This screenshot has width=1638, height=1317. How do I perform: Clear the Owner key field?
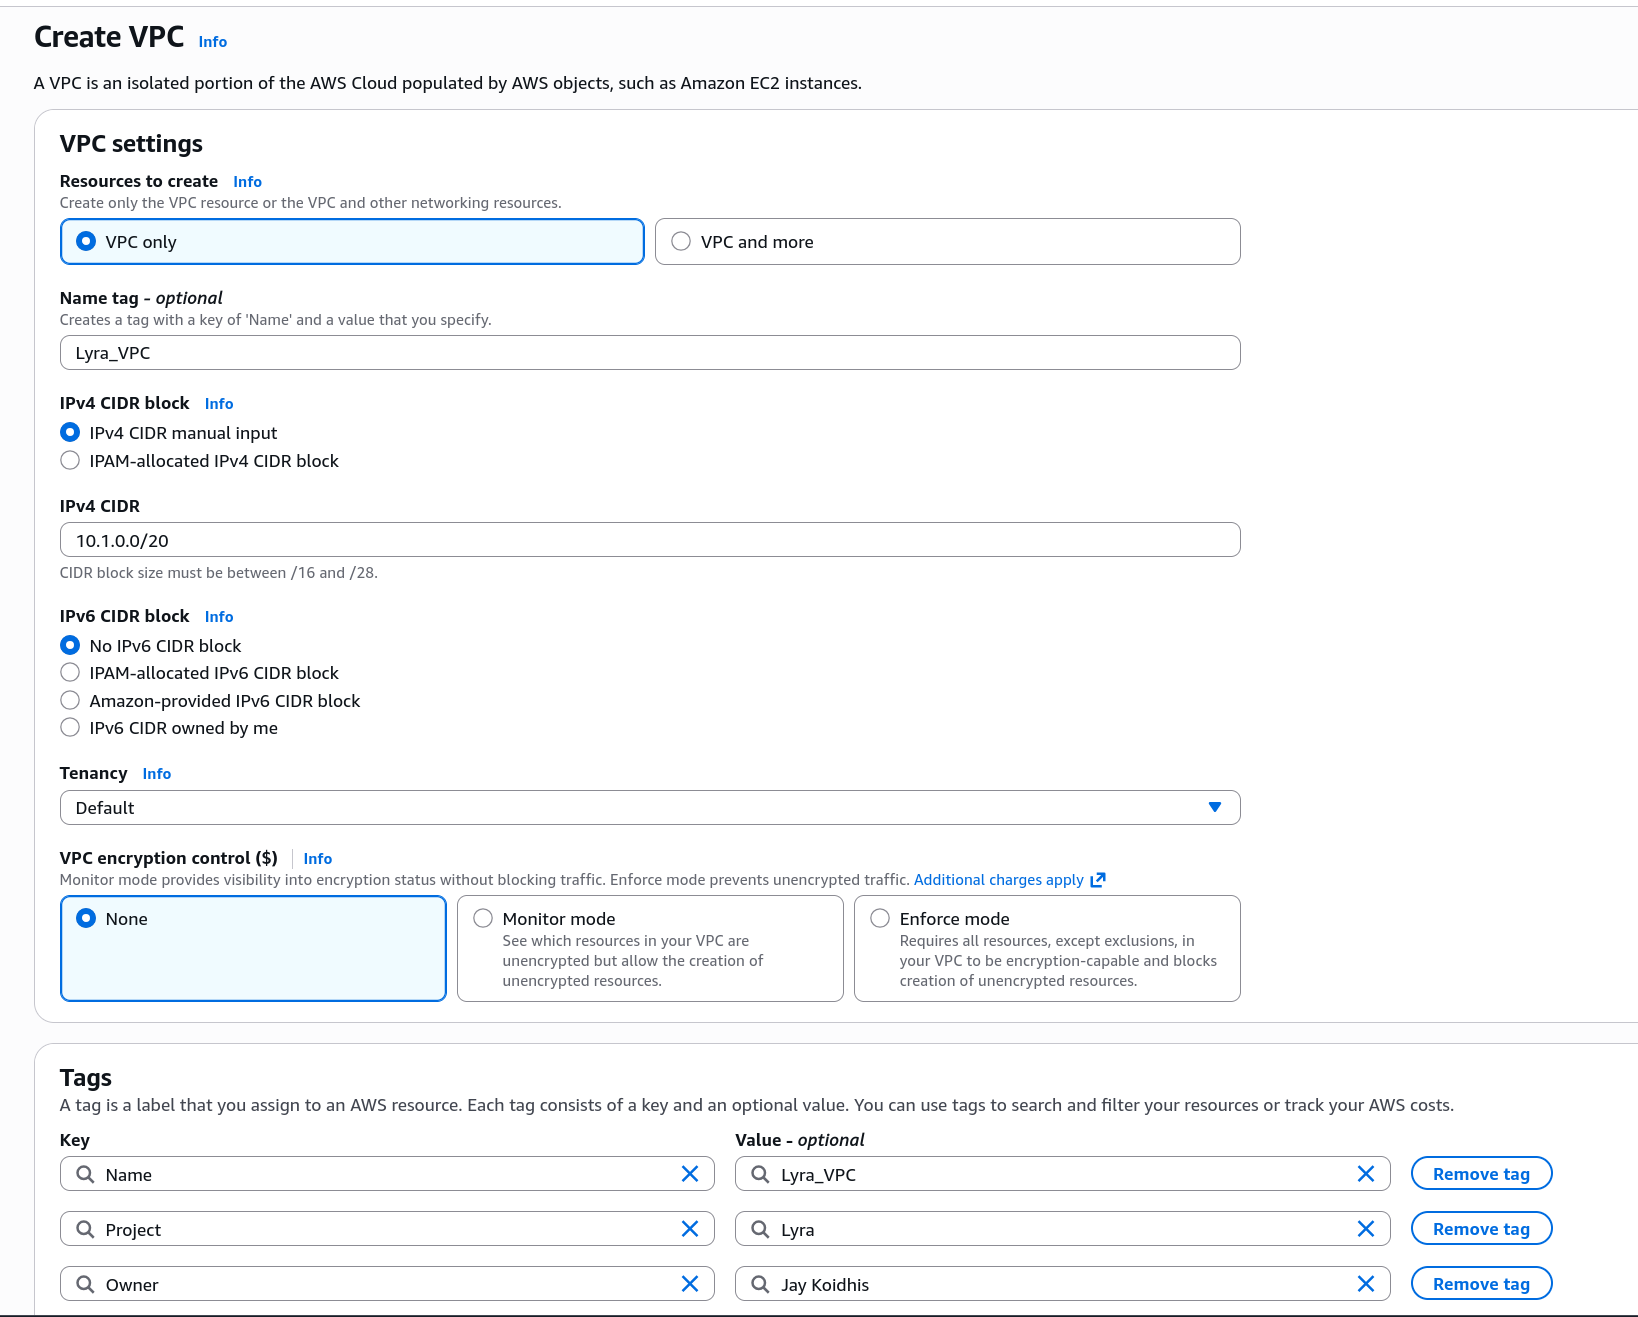(689, 1284)
